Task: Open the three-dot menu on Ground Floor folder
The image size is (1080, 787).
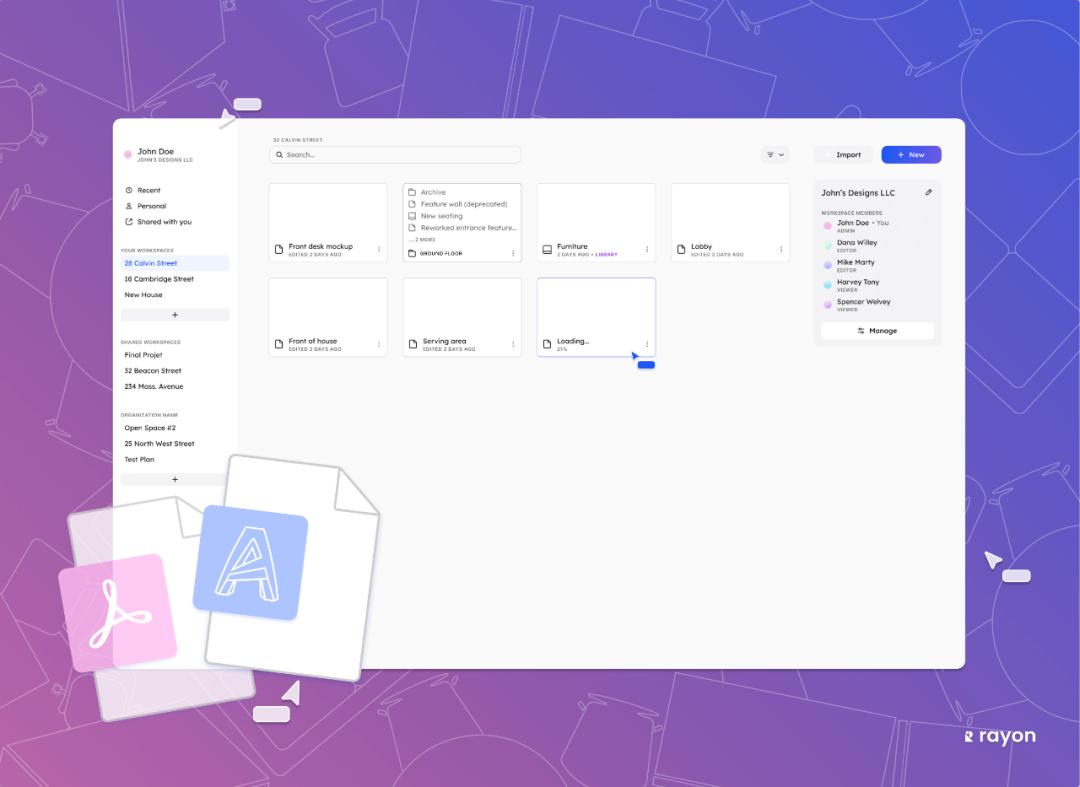Action: coord(513,253)
